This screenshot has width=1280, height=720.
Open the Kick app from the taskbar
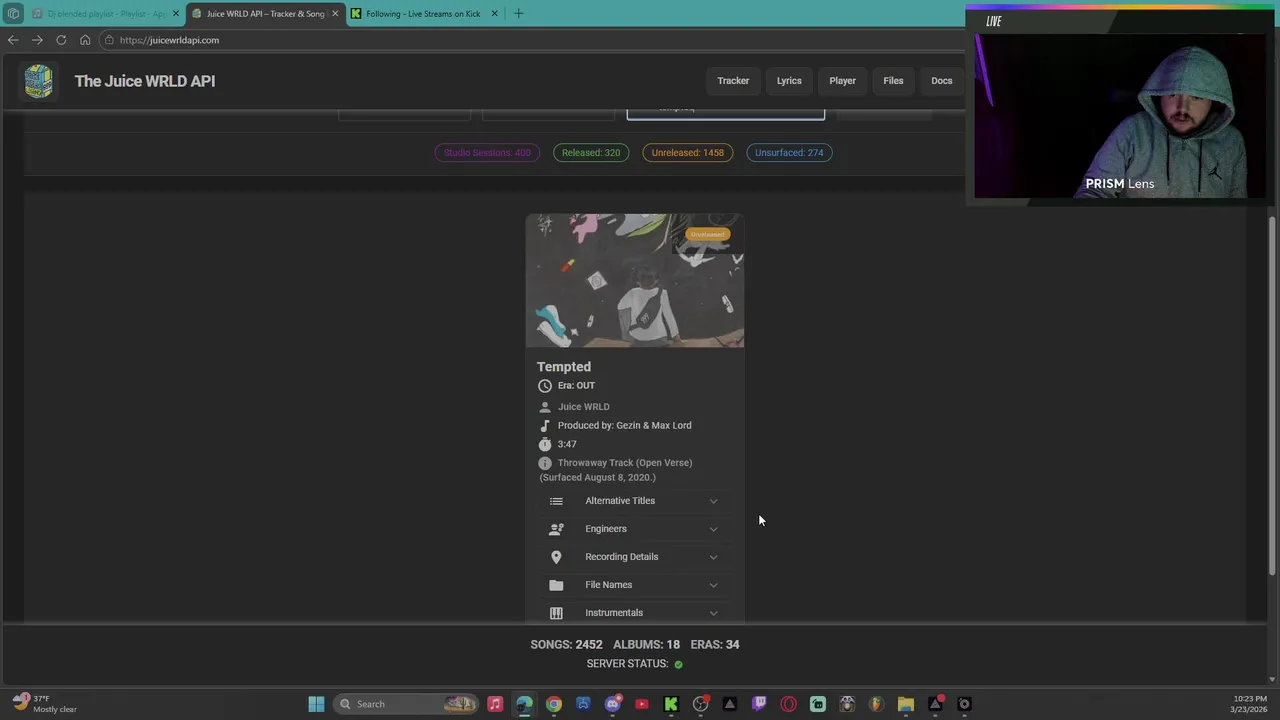[671, 704]
